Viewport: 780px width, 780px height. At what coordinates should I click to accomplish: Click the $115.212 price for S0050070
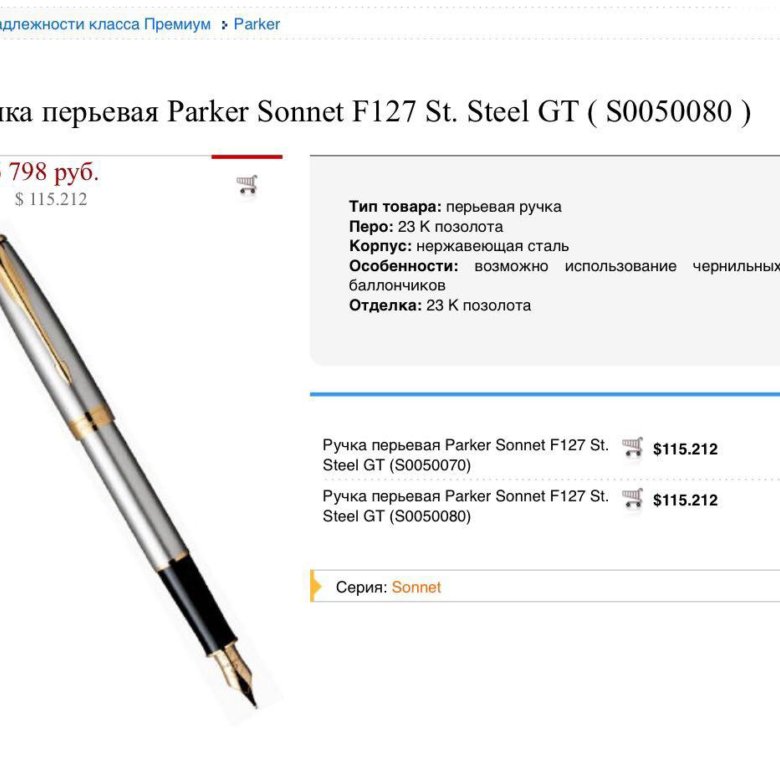tap(685, 449)
